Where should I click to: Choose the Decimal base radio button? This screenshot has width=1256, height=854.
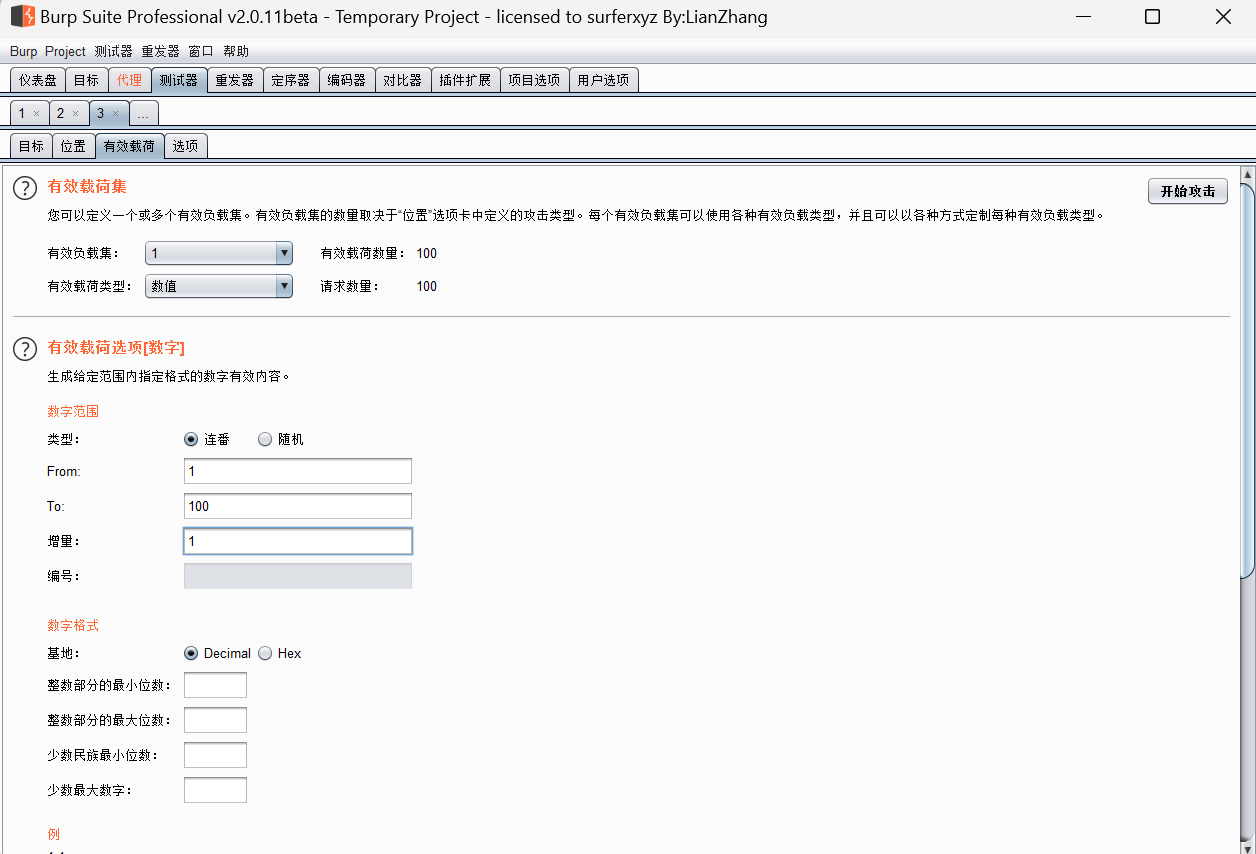point(191,653)
